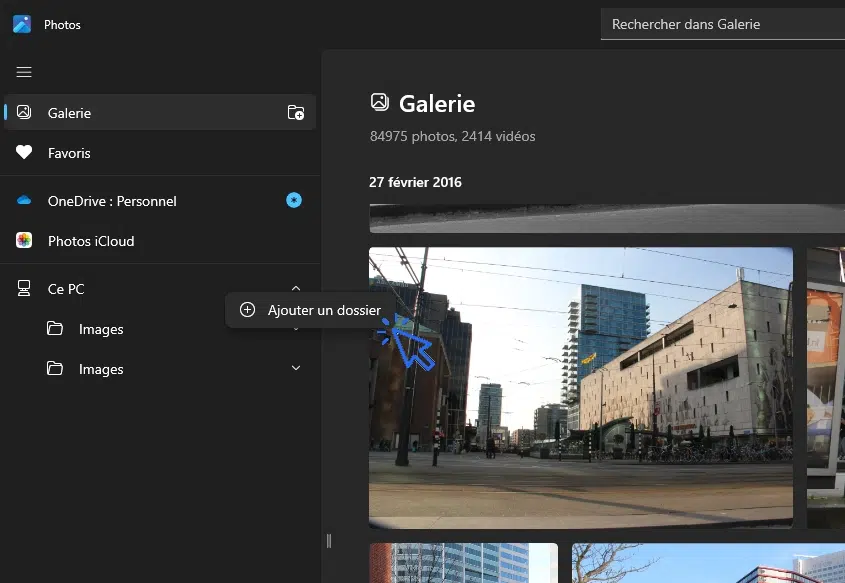Open the OneDrive : Personnel entry

click(x=112, y=201)
